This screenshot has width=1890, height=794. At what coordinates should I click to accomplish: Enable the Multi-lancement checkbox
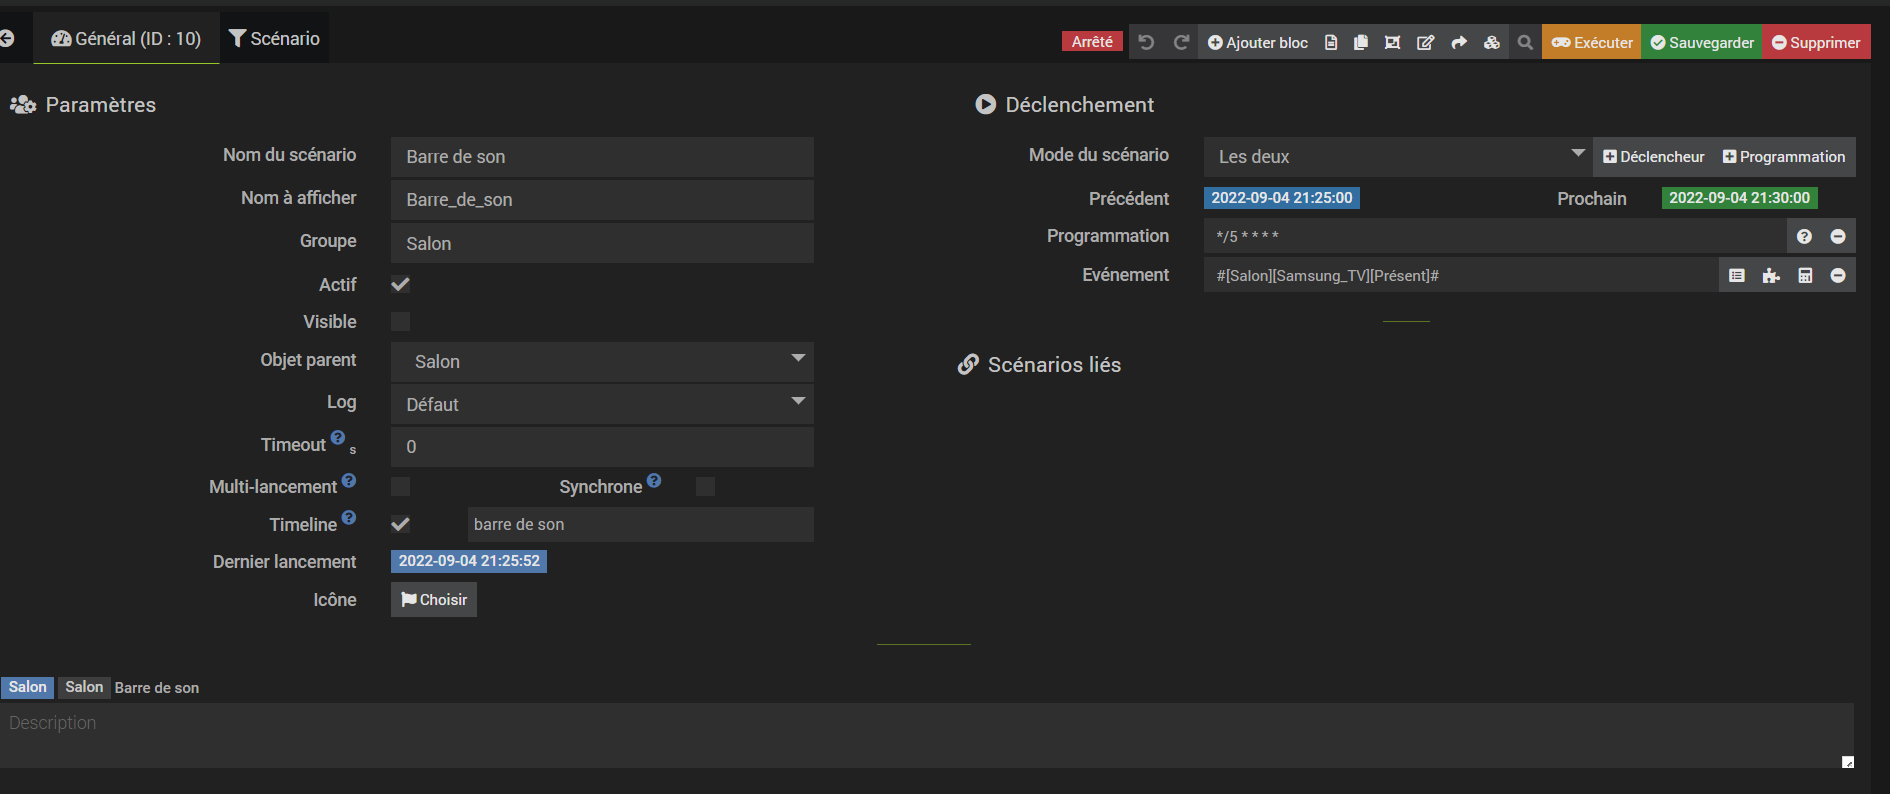tap(400, 486)
